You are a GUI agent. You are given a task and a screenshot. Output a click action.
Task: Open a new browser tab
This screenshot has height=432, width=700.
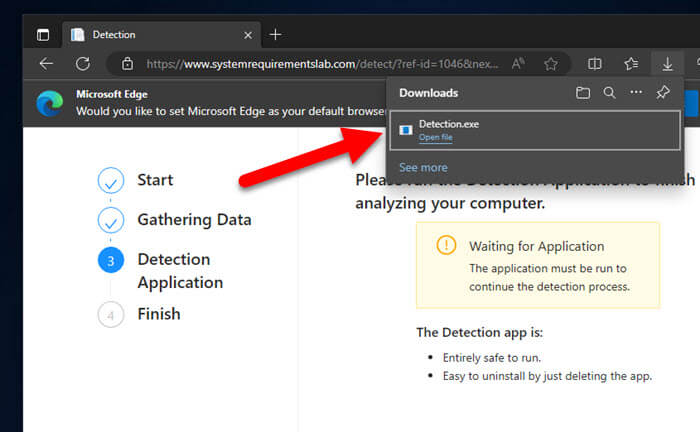[x=275, y=34]
